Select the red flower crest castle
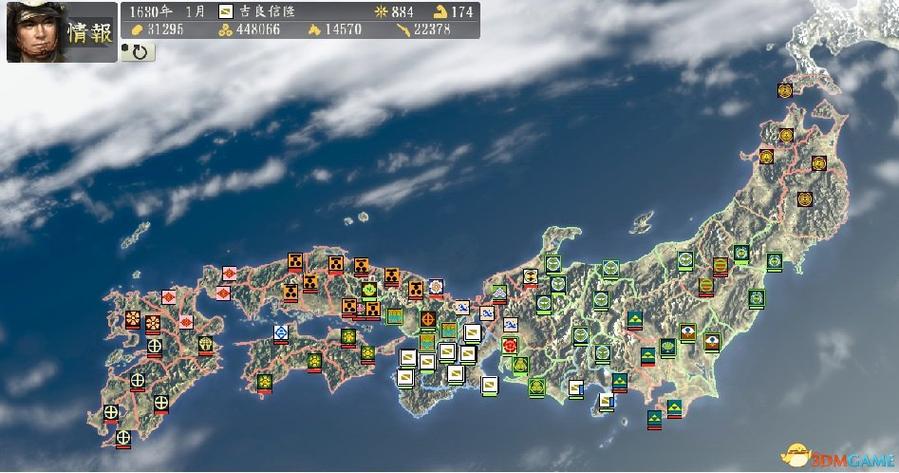Viewport: 899px width, 473px height. tap(510, 346)
